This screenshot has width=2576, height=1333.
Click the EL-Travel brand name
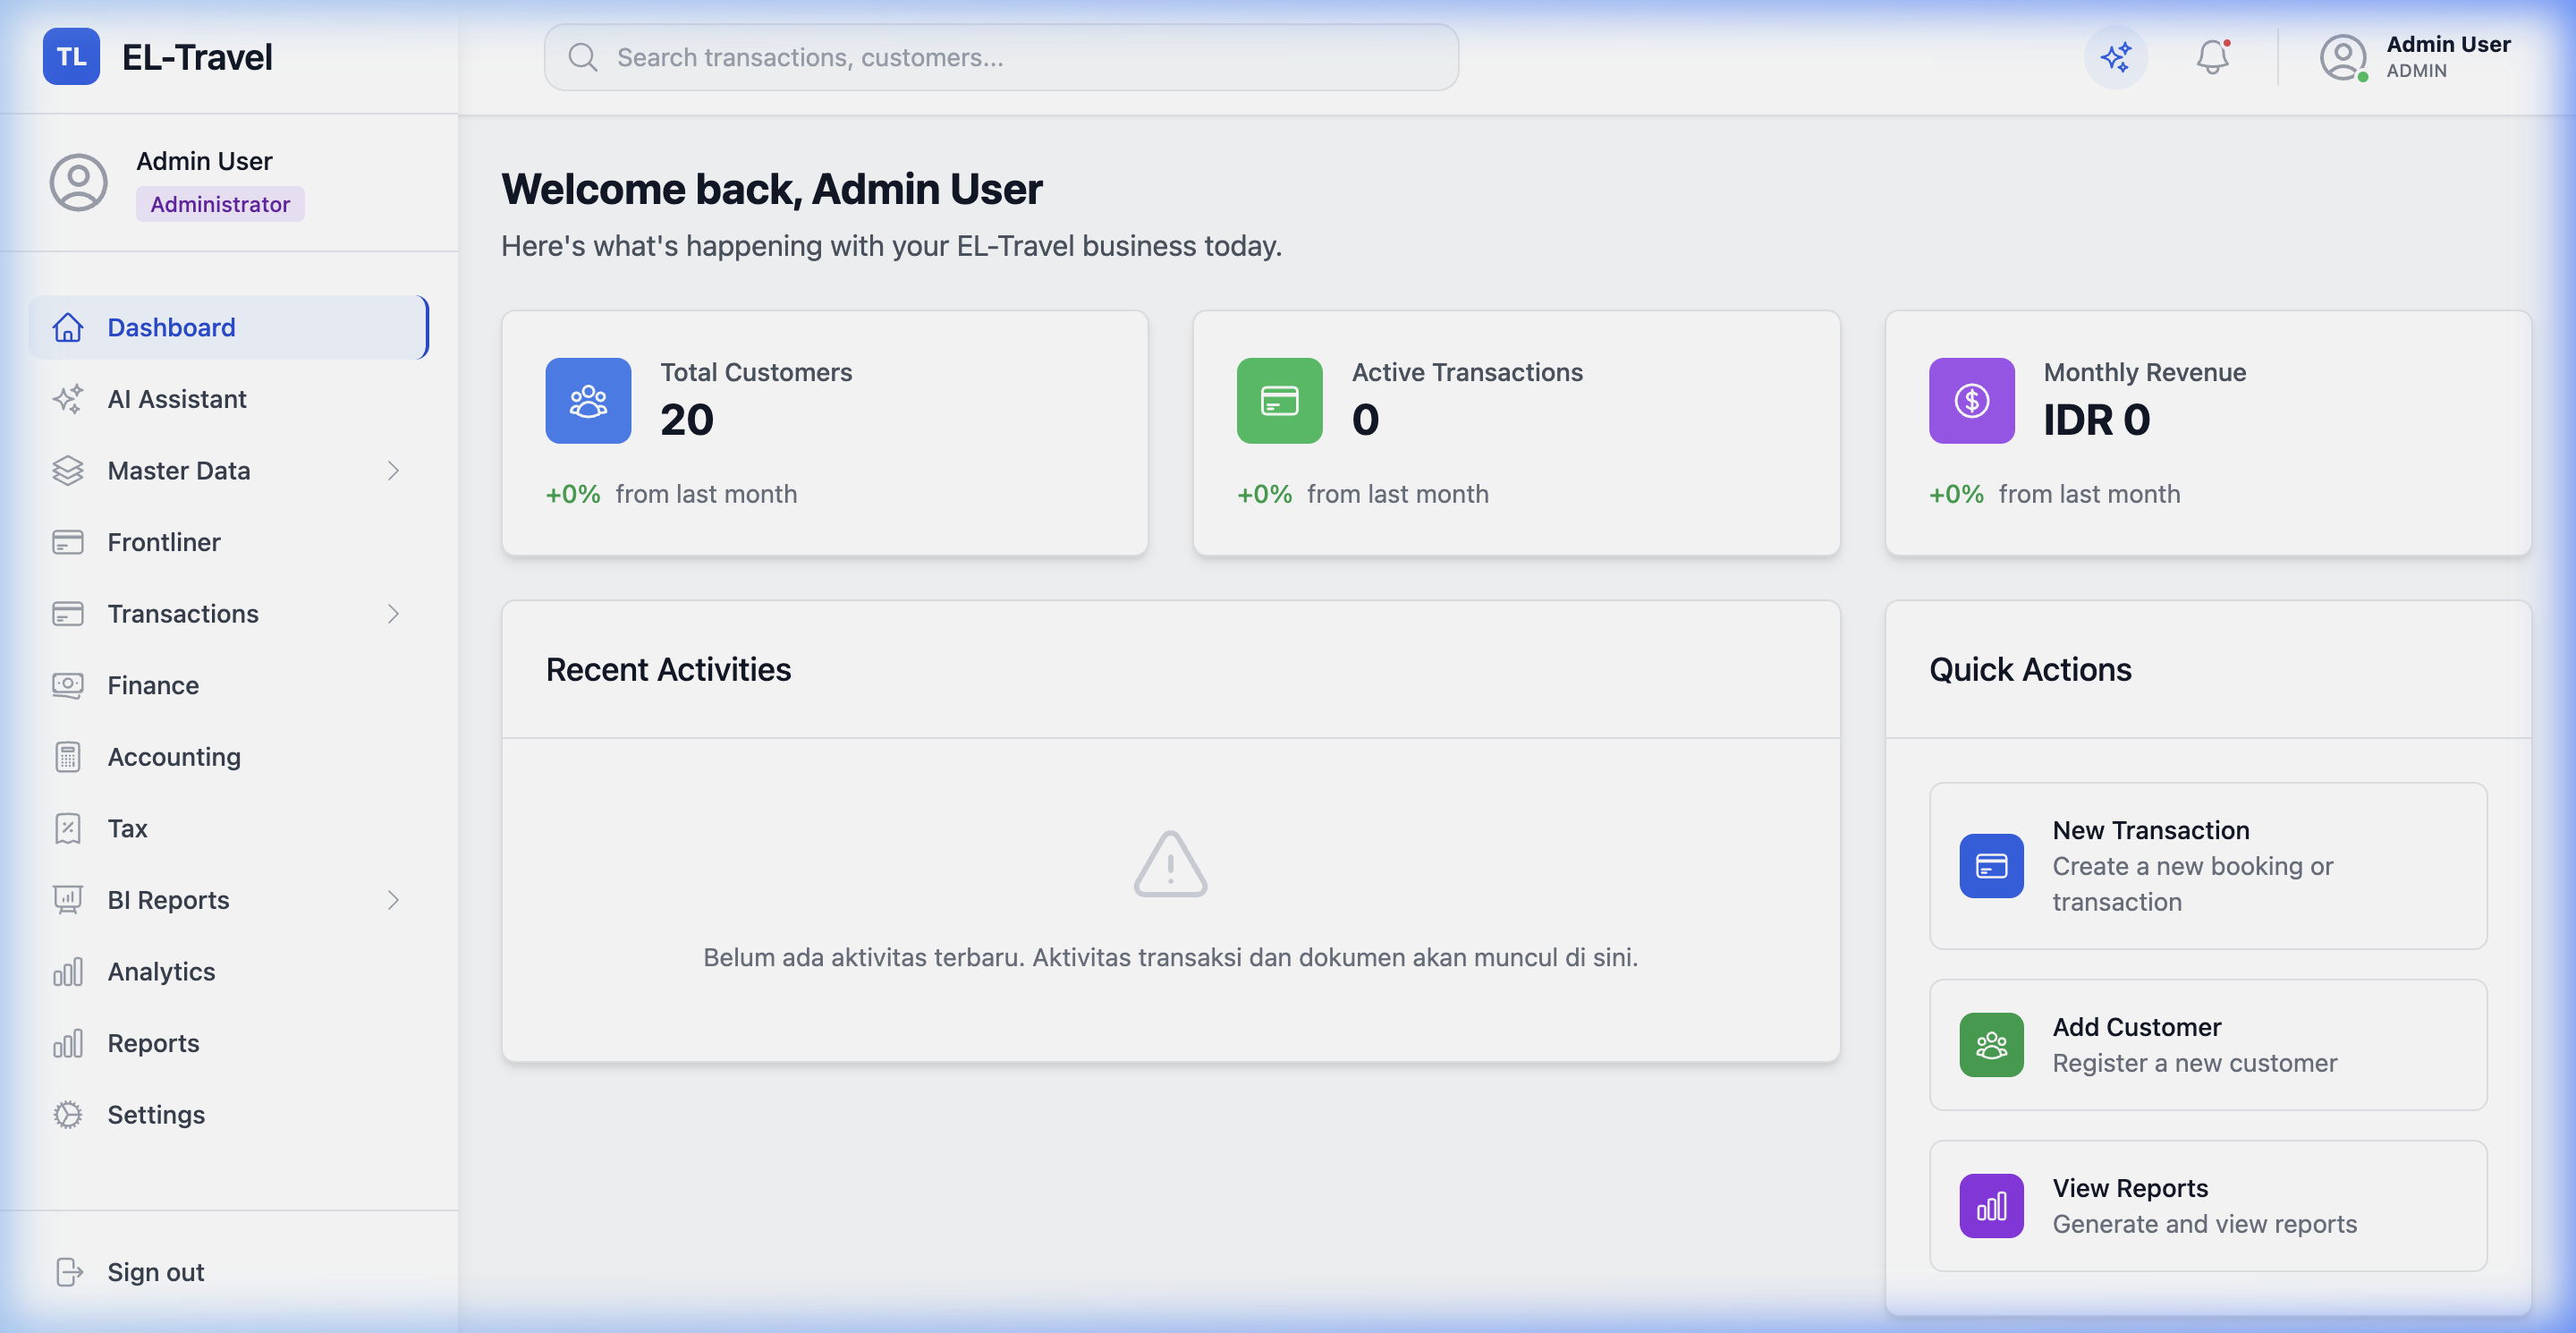(x=197, y=57)
